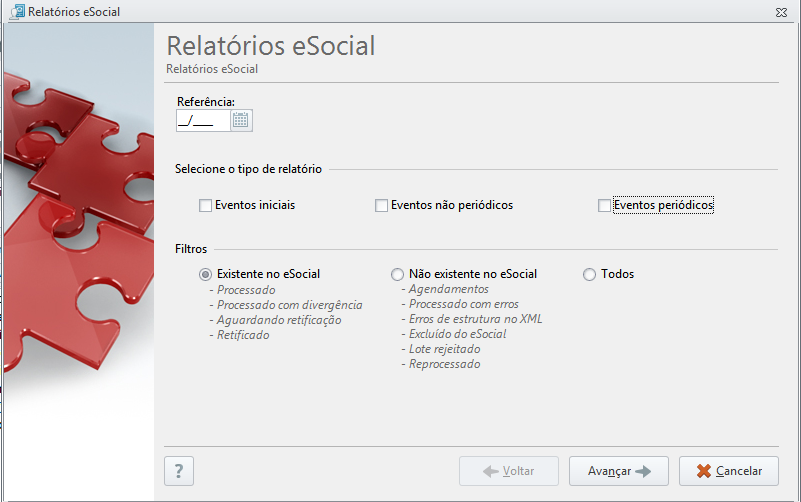Image resolution: width=801 pixels, height=502 pixels.
Task: Click the red X Cancelar icon
Action: click(x=703, y=471)
